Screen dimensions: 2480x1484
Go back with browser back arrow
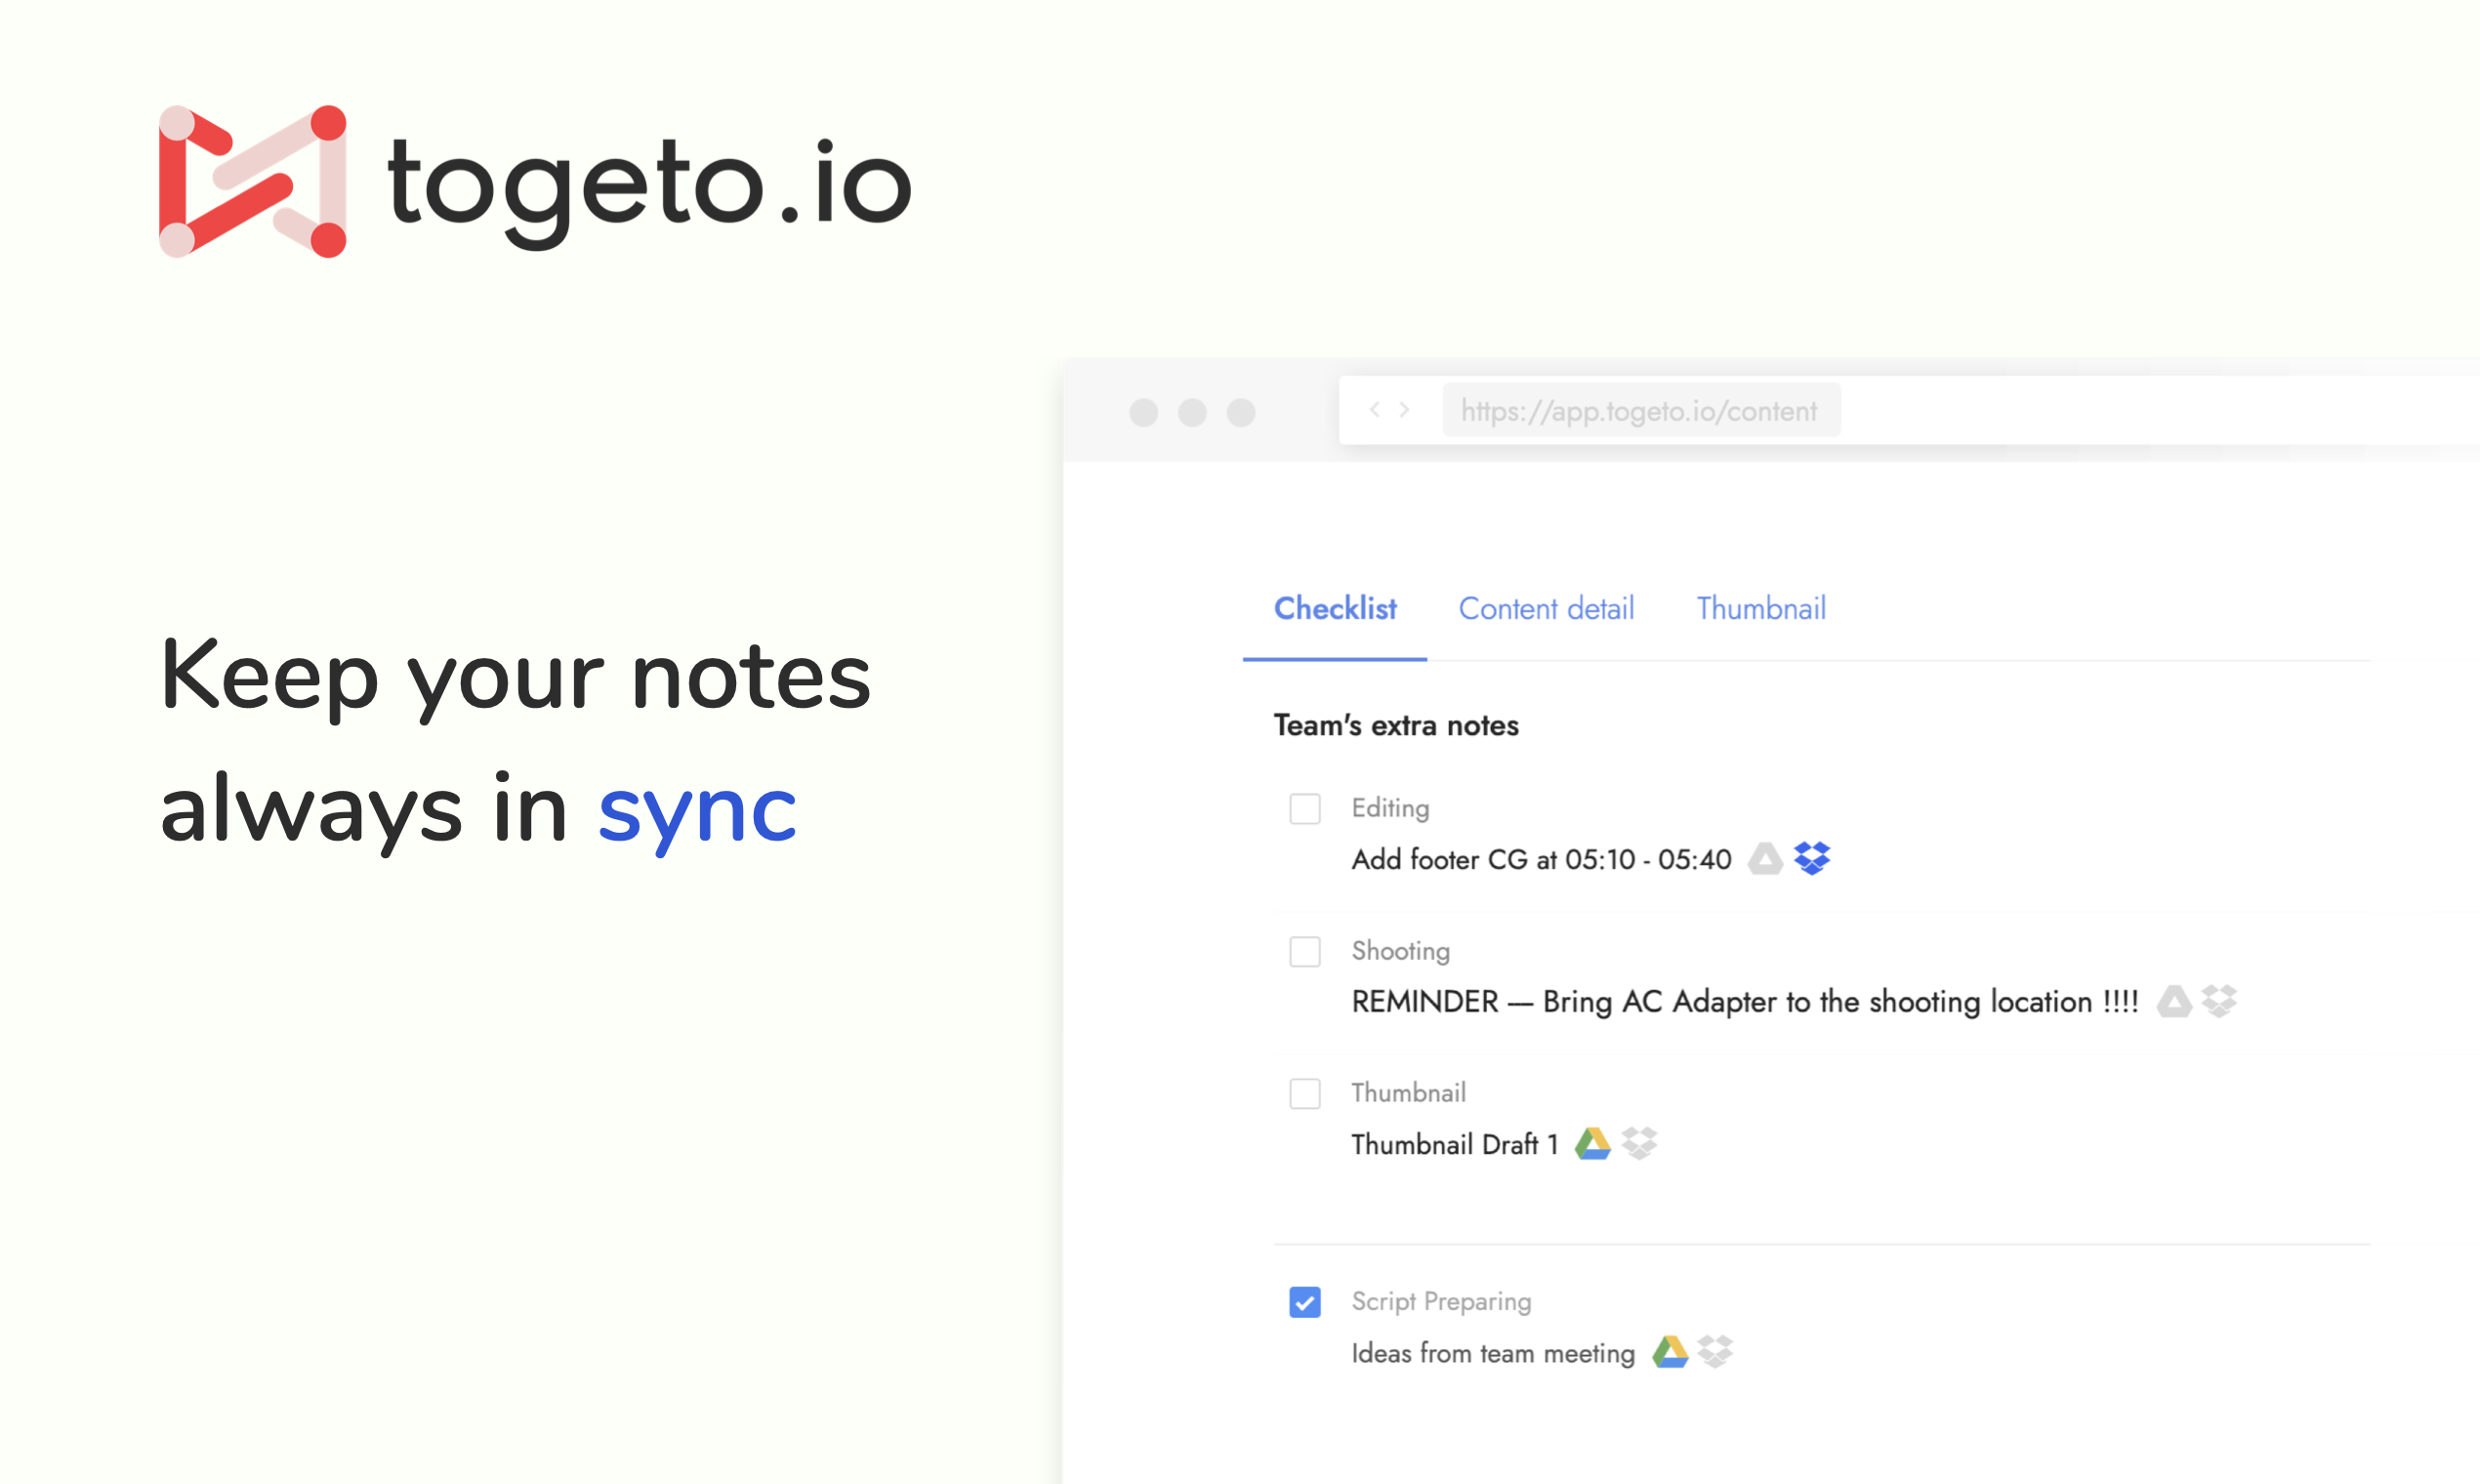[1375, 410]
